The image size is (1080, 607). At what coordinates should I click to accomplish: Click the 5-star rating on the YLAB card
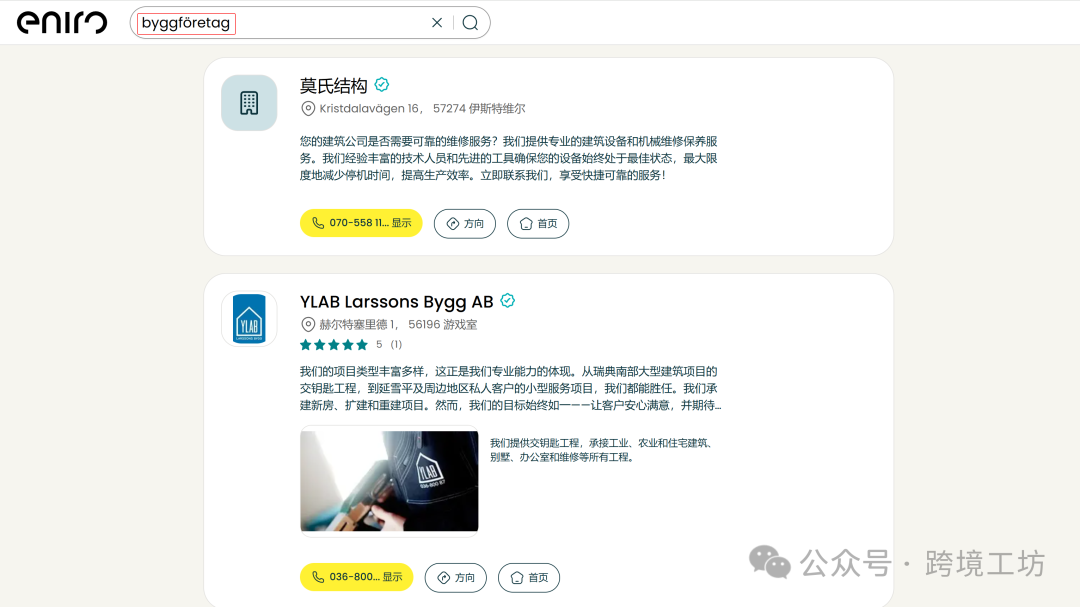point(334,343)
